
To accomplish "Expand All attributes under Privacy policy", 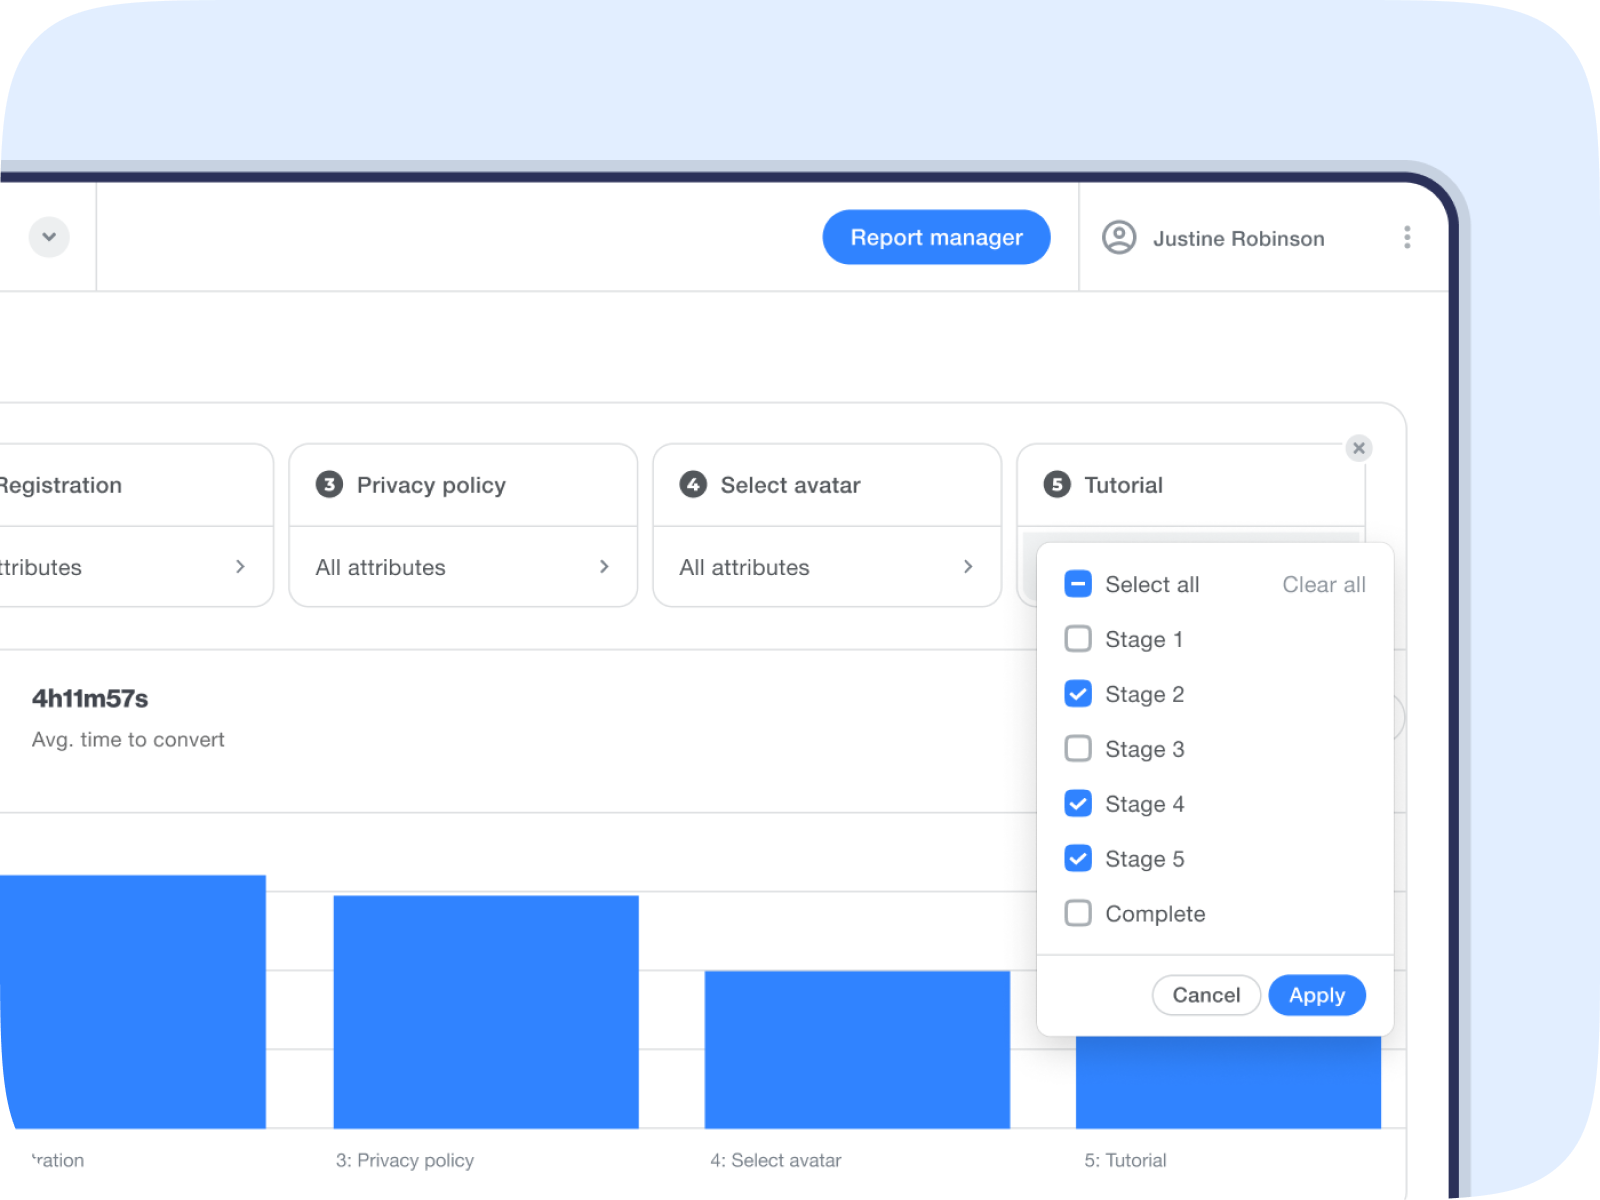I will tap(463, 567).
